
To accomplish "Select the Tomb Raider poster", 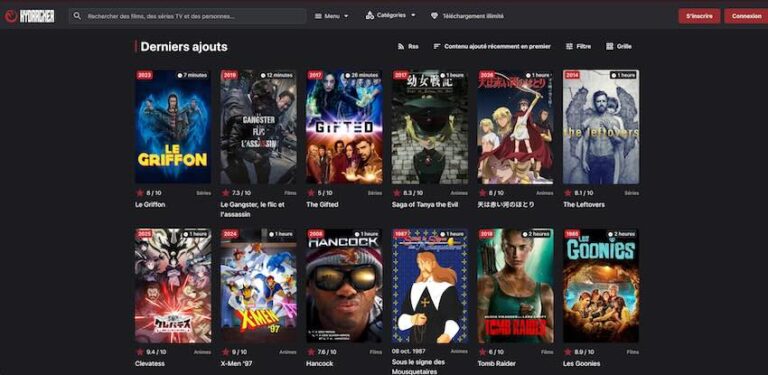I will (515, 285).
